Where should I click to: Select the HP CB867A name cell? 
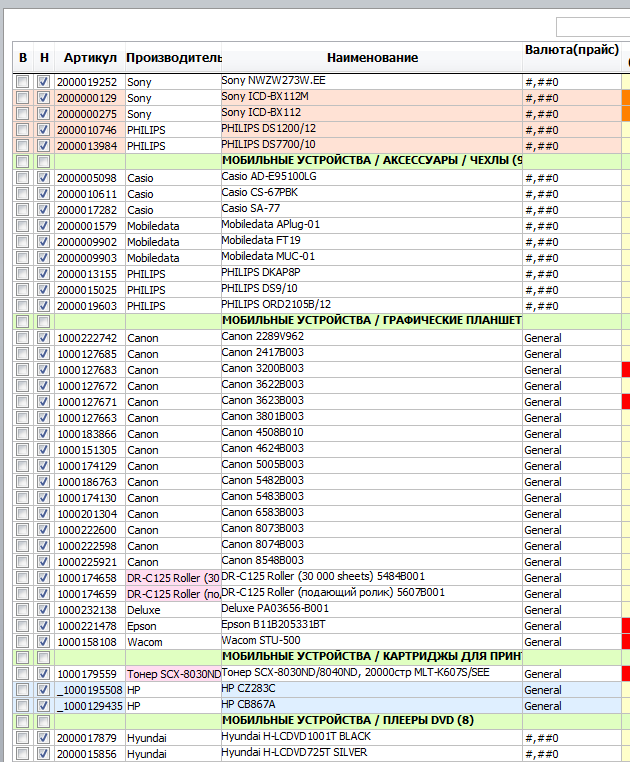click(x=372, y=705)
